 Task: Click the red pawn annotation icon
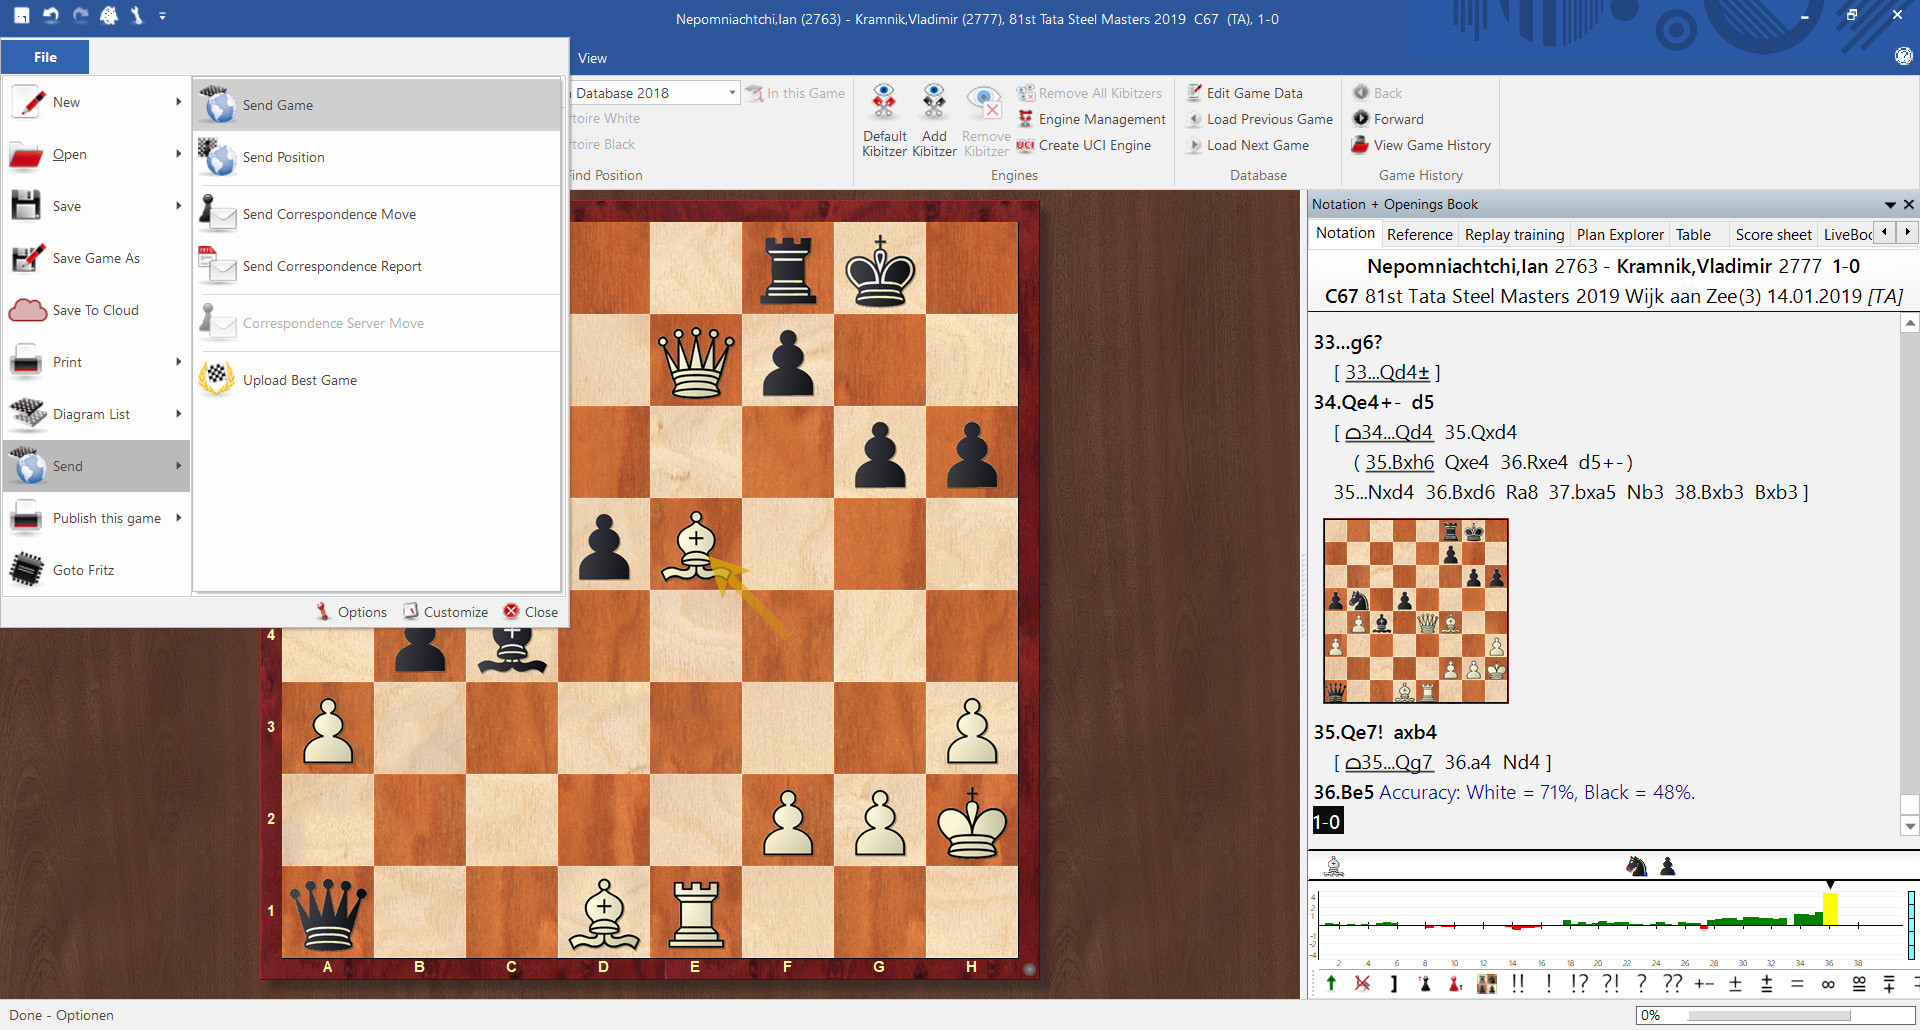1455,983
